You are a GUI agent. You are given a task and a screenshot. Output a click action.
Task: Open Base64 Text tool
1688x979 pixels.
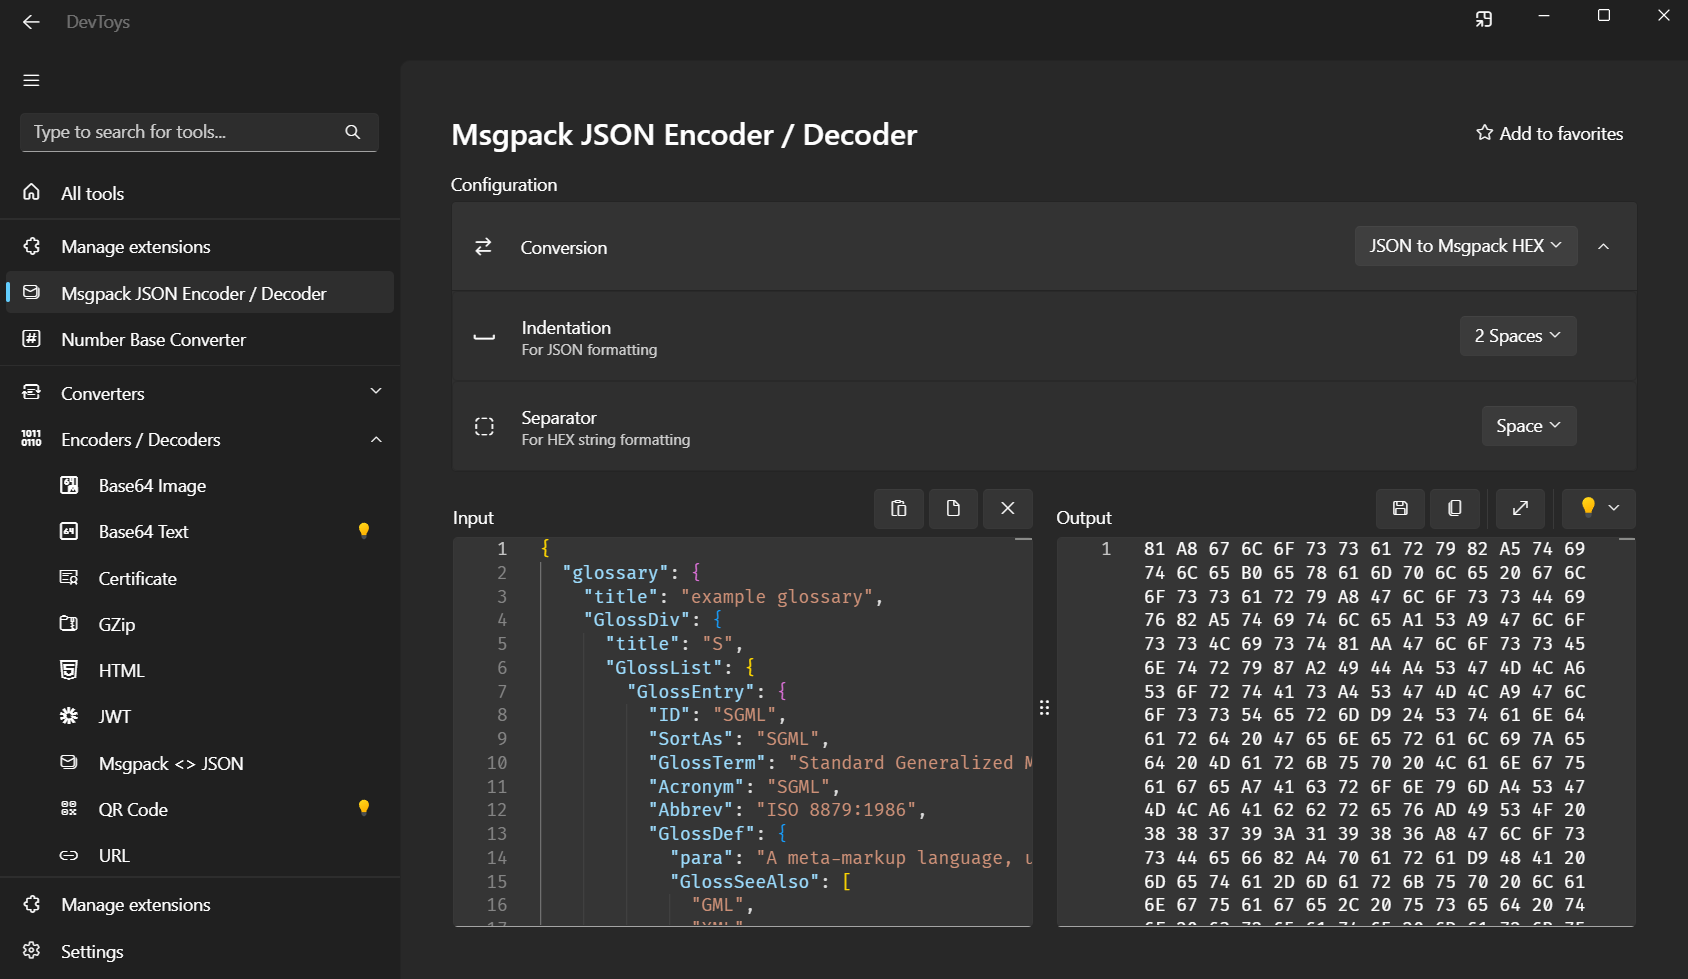point(200,531)
